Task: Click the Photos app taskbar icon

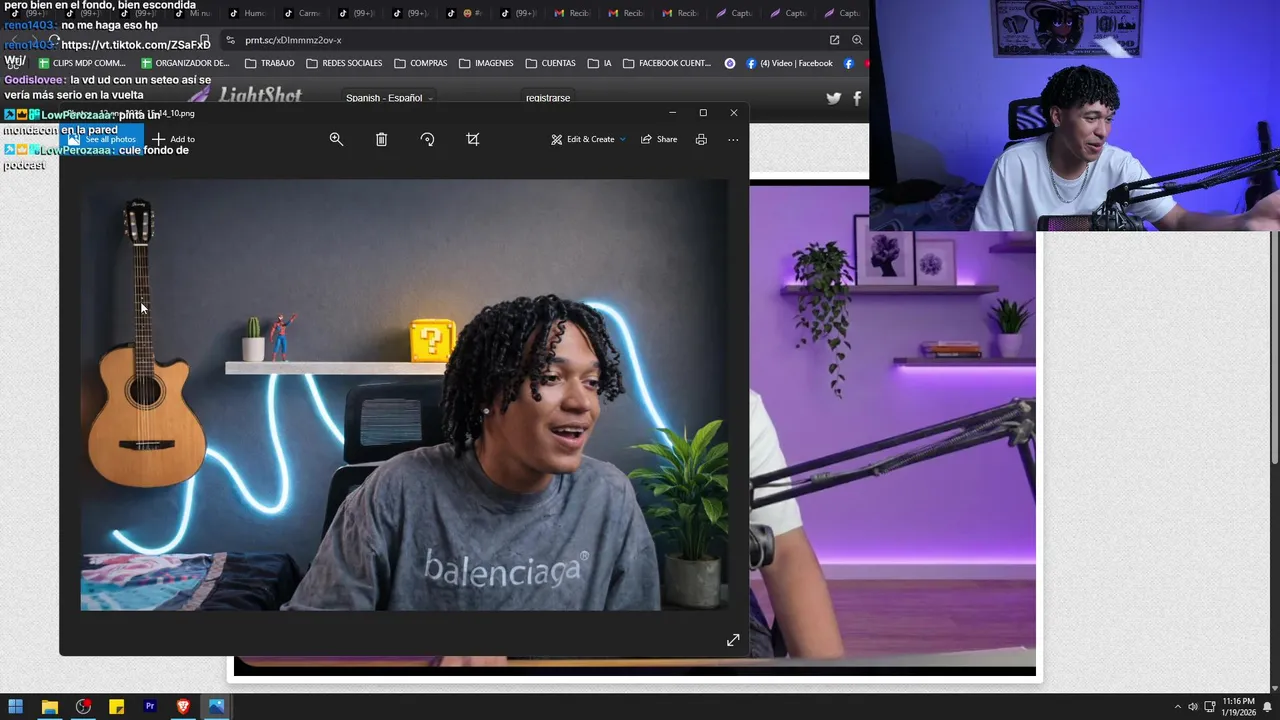Action: (216, 706)
